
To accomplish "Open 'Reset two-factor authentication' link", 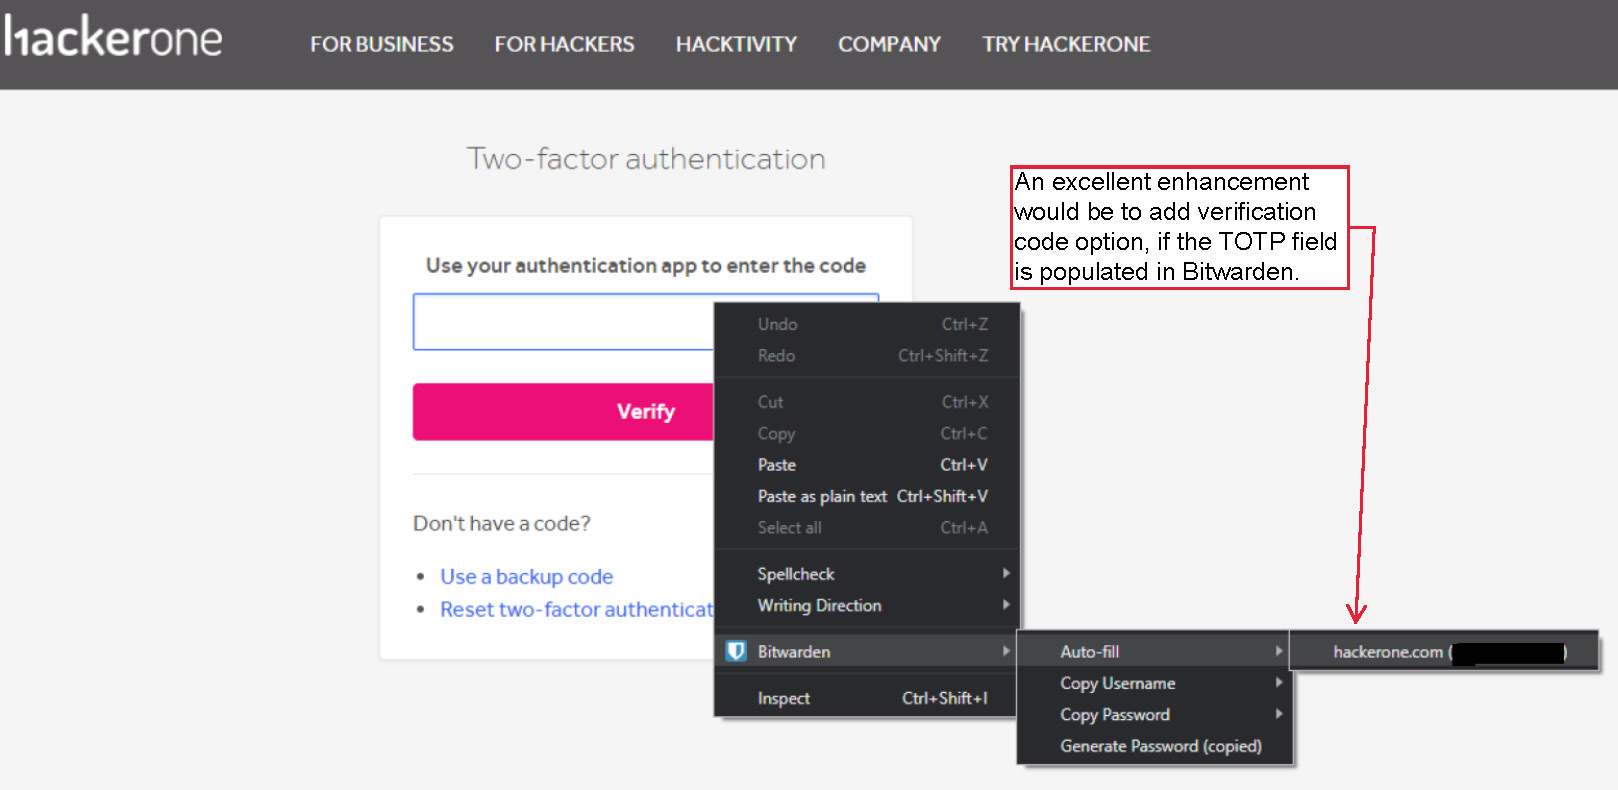I will 577,610.
